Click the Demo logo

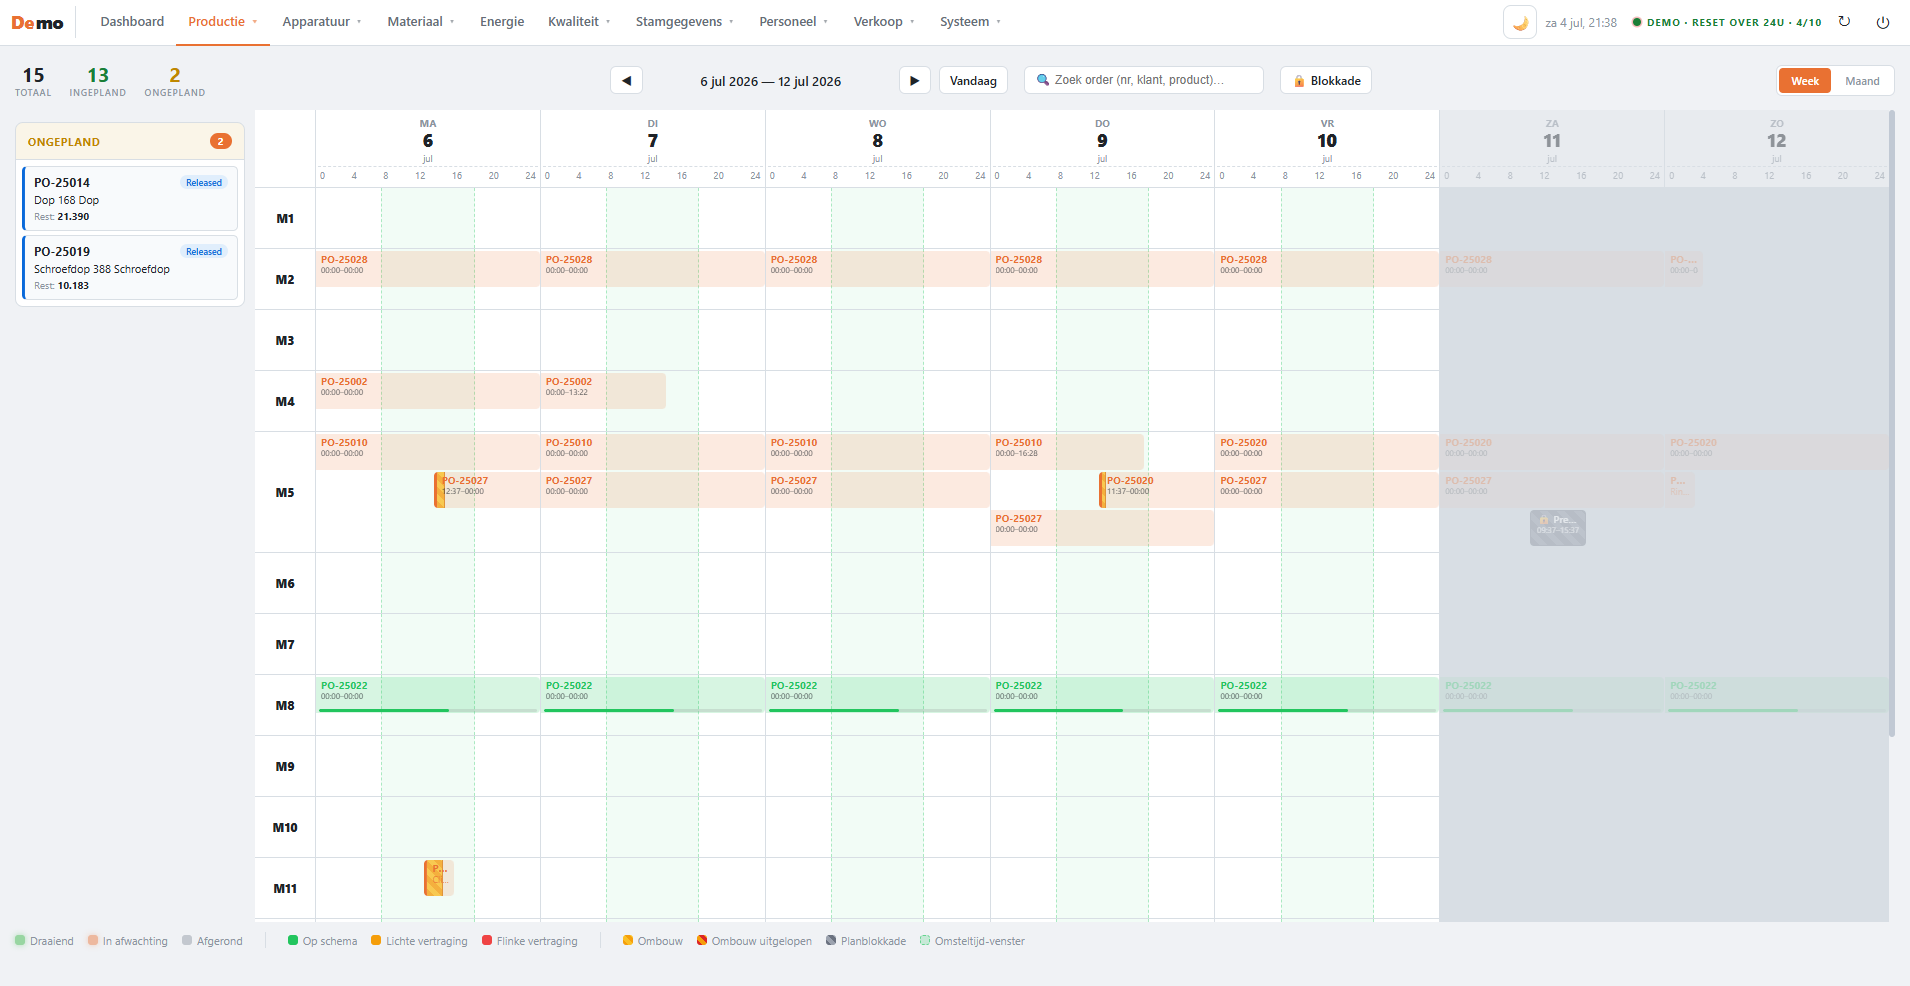[37, 22]
